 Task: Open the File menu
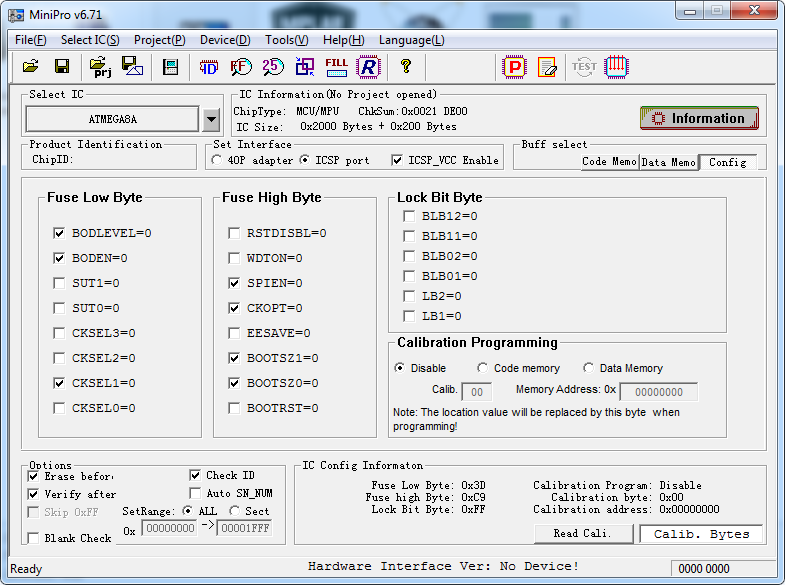[x=31, y=40]
